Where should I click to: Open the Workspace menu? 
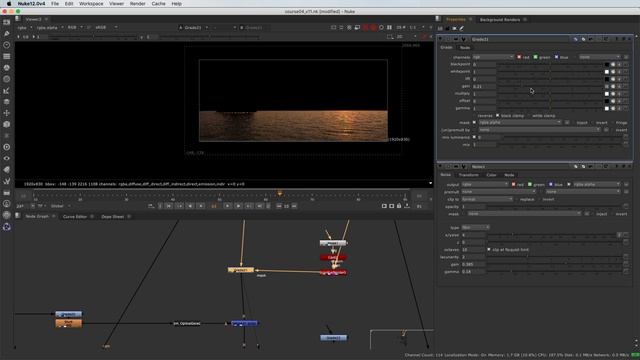91,4
